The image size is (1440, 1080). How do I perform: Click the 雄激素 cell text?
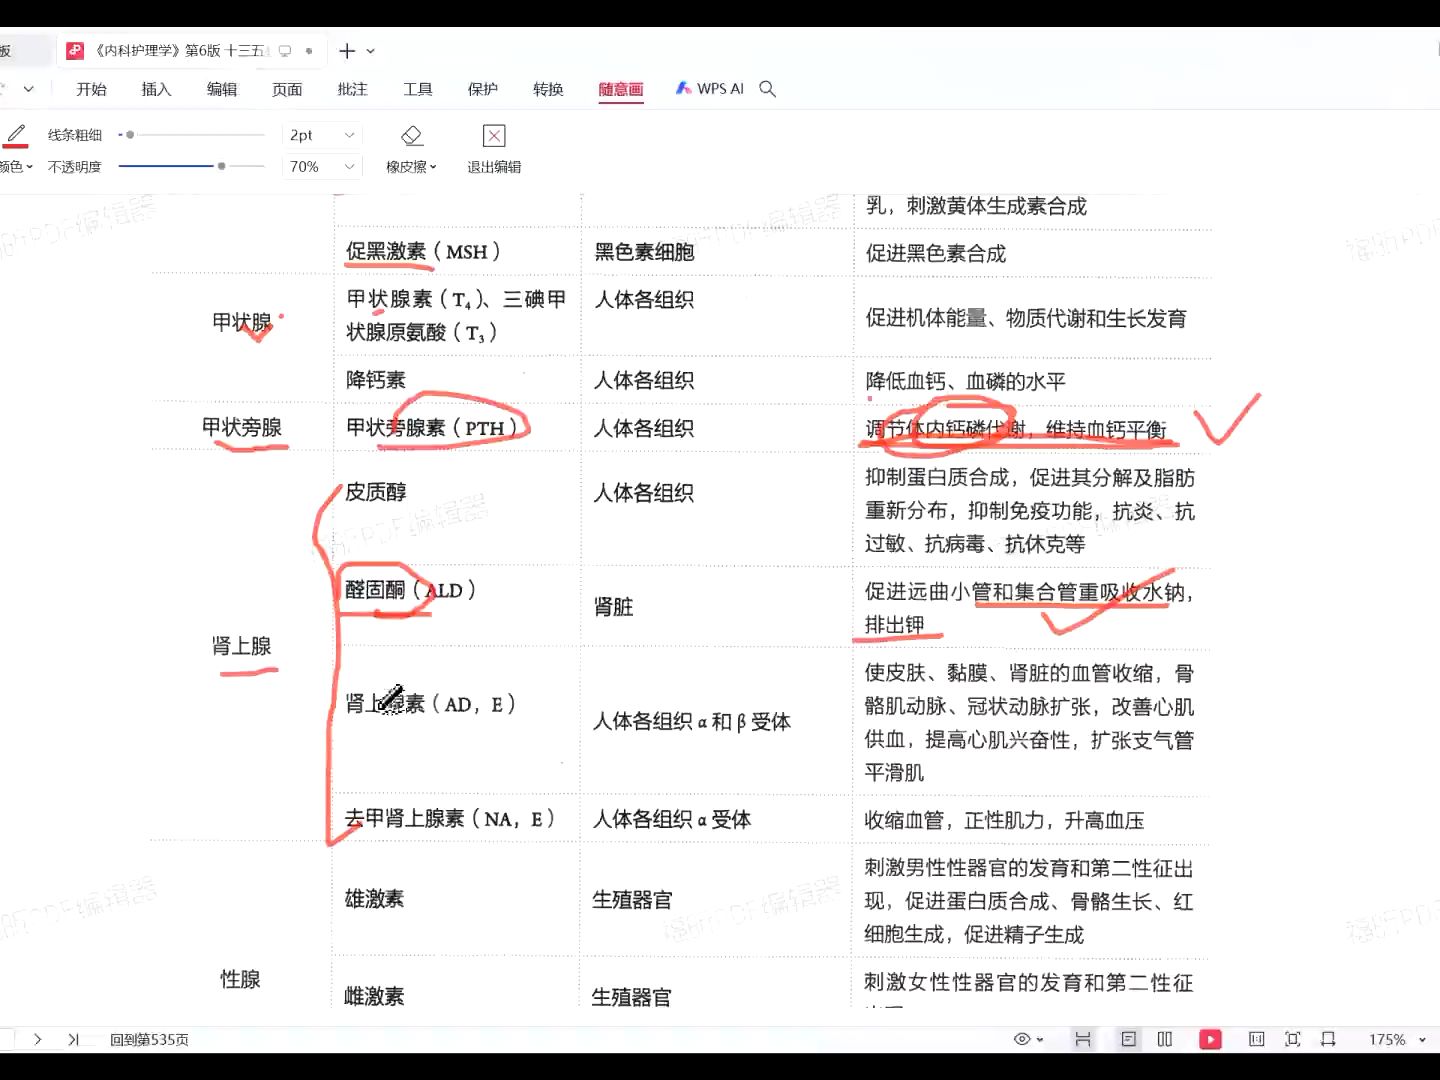[375, 899]
